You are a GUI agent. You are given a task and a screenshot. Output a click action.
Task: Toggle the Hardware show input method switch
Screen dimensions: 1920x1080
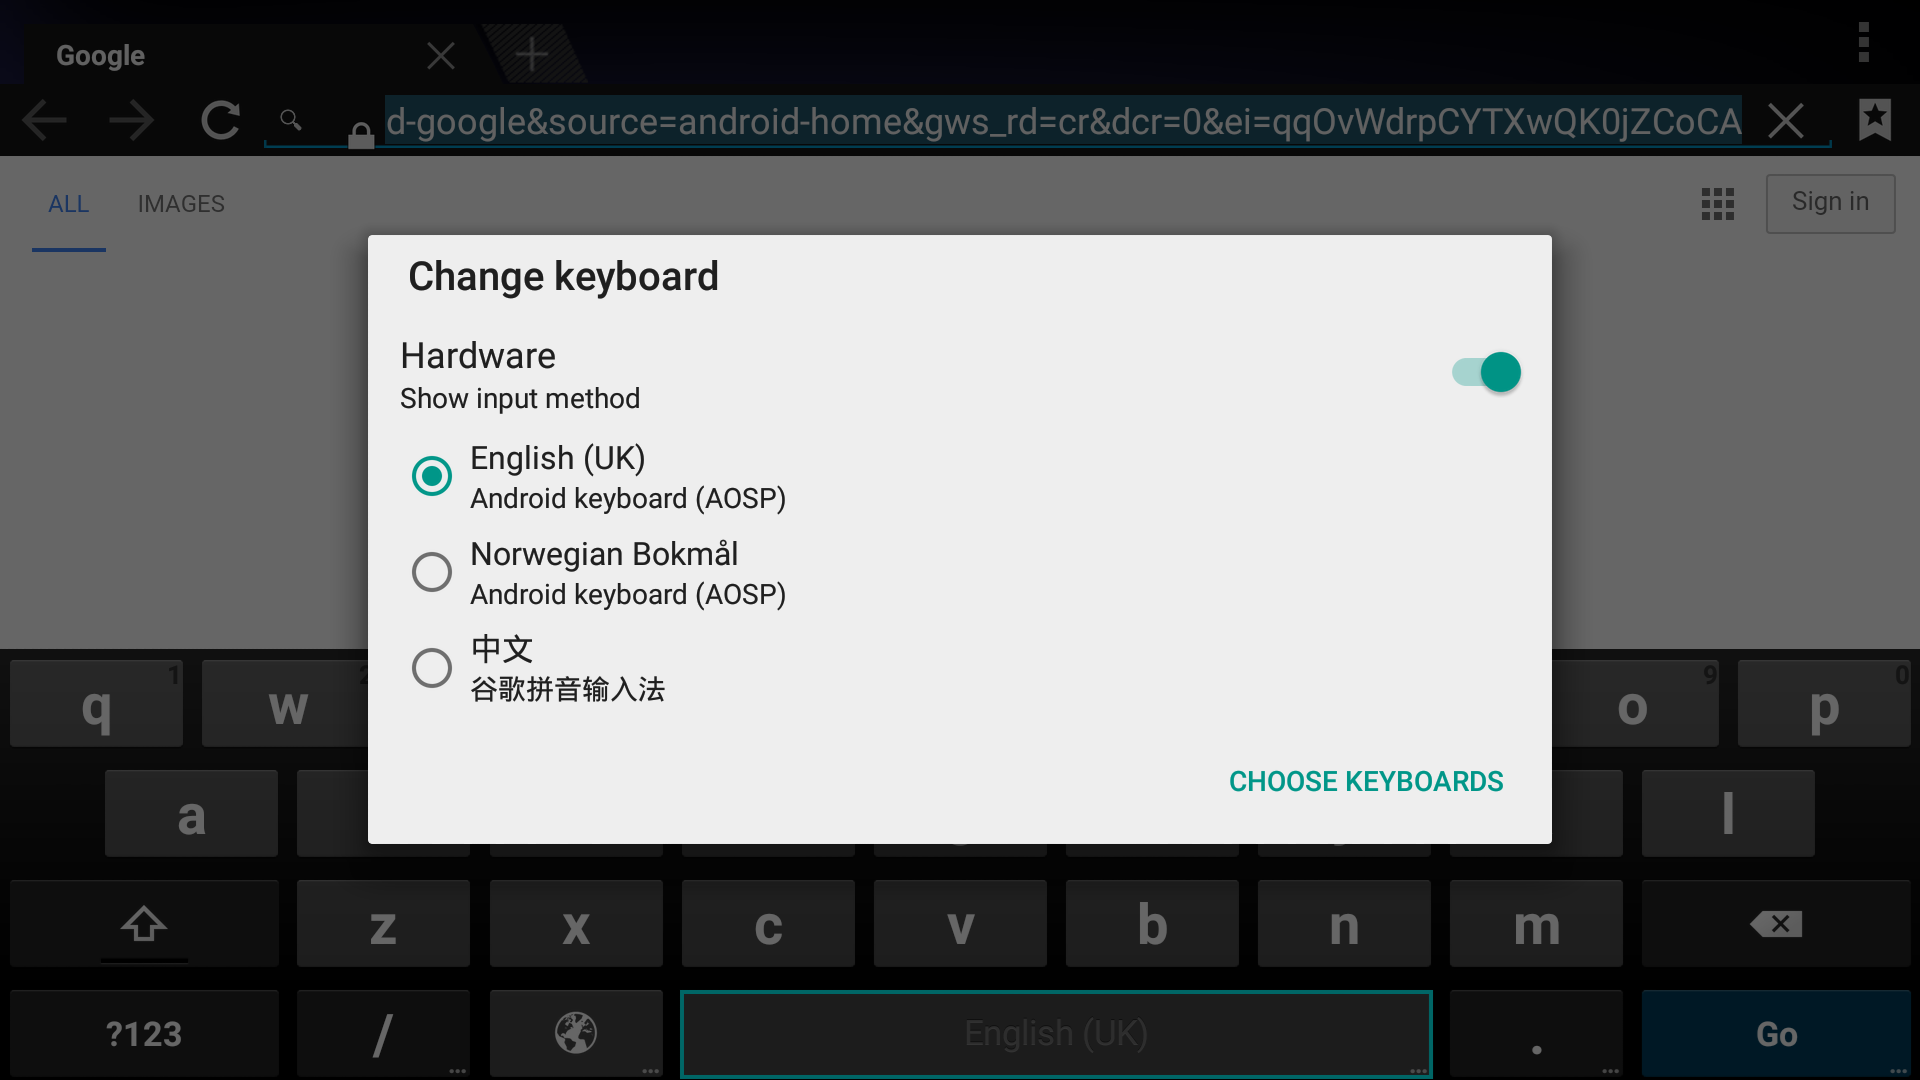1486,372
